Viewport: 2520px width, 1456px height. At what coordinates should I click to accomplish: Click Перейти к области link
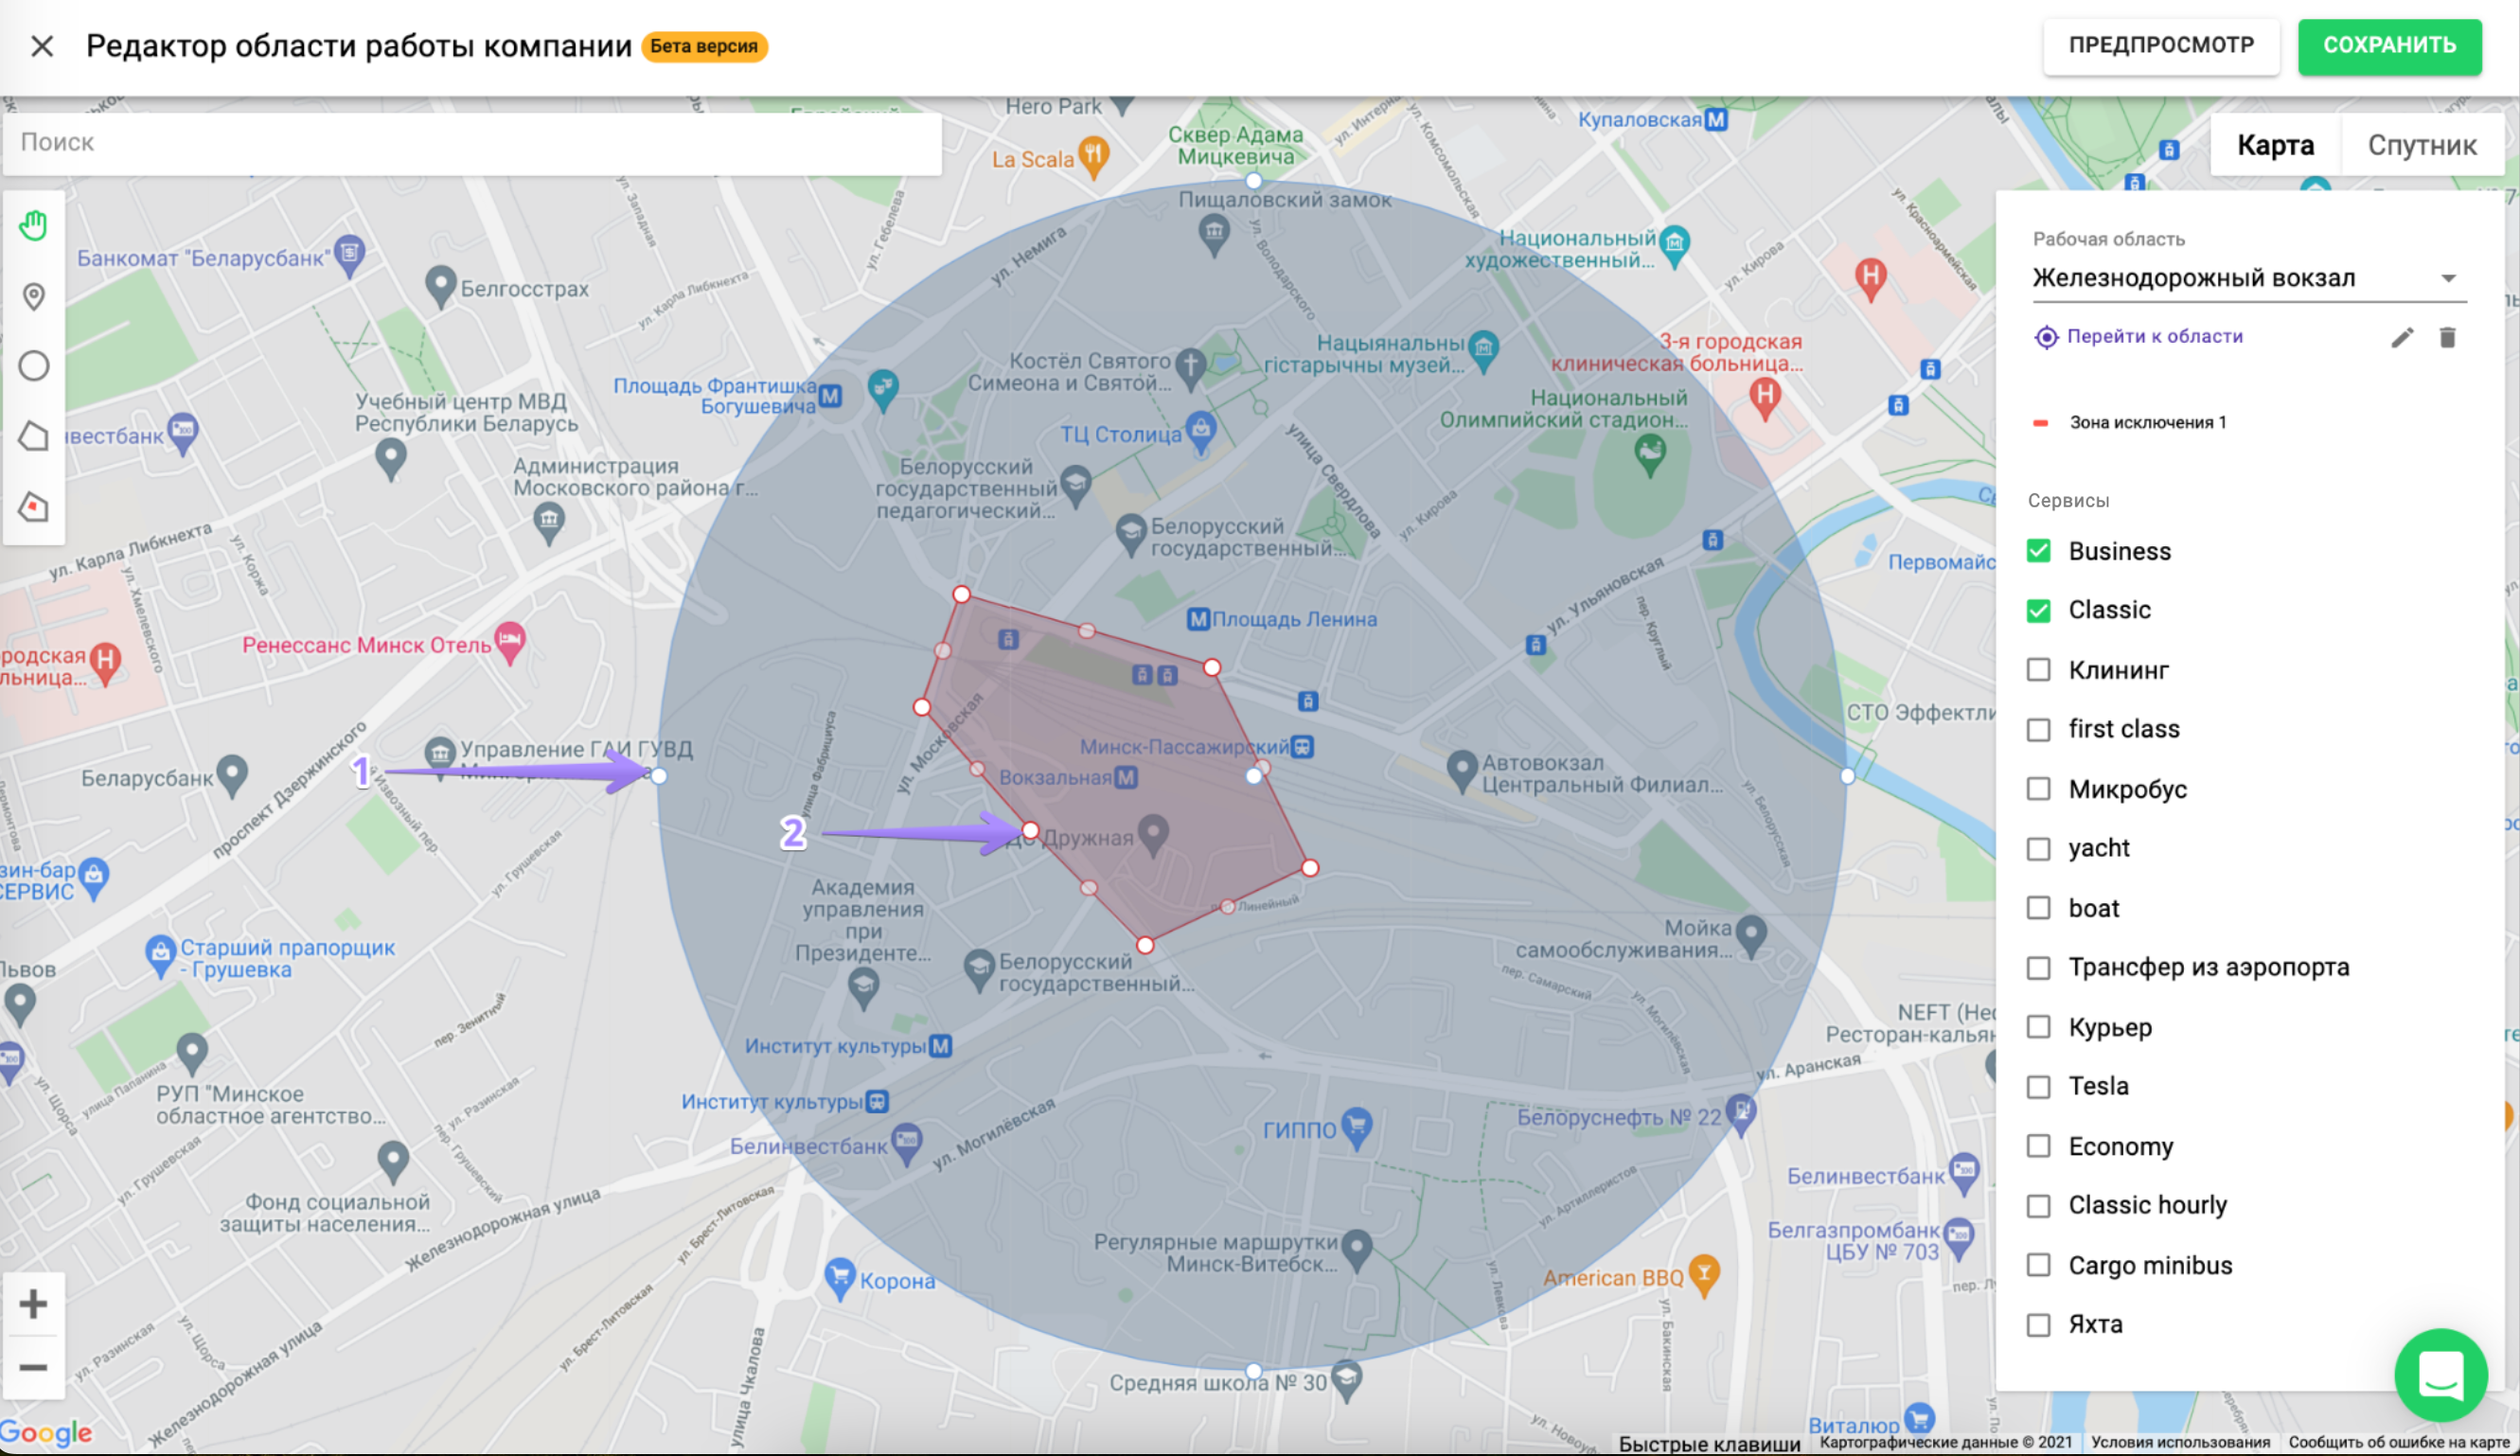pos(2153,337)
